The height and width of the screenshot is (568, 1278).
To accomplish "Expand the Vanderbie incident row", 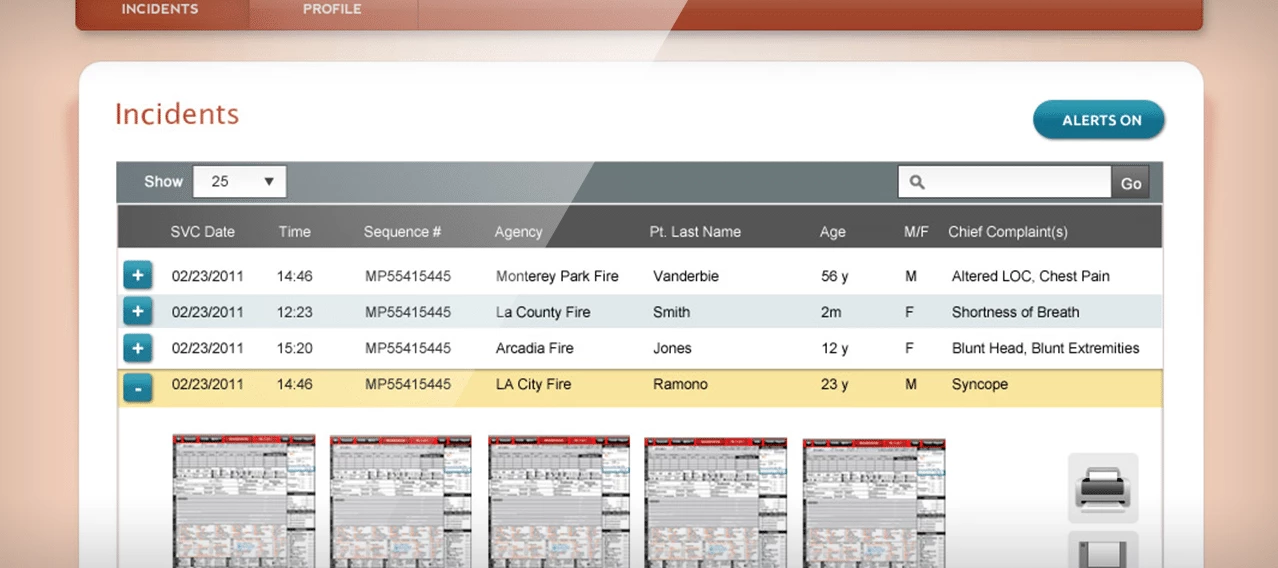I will [138, 276].
